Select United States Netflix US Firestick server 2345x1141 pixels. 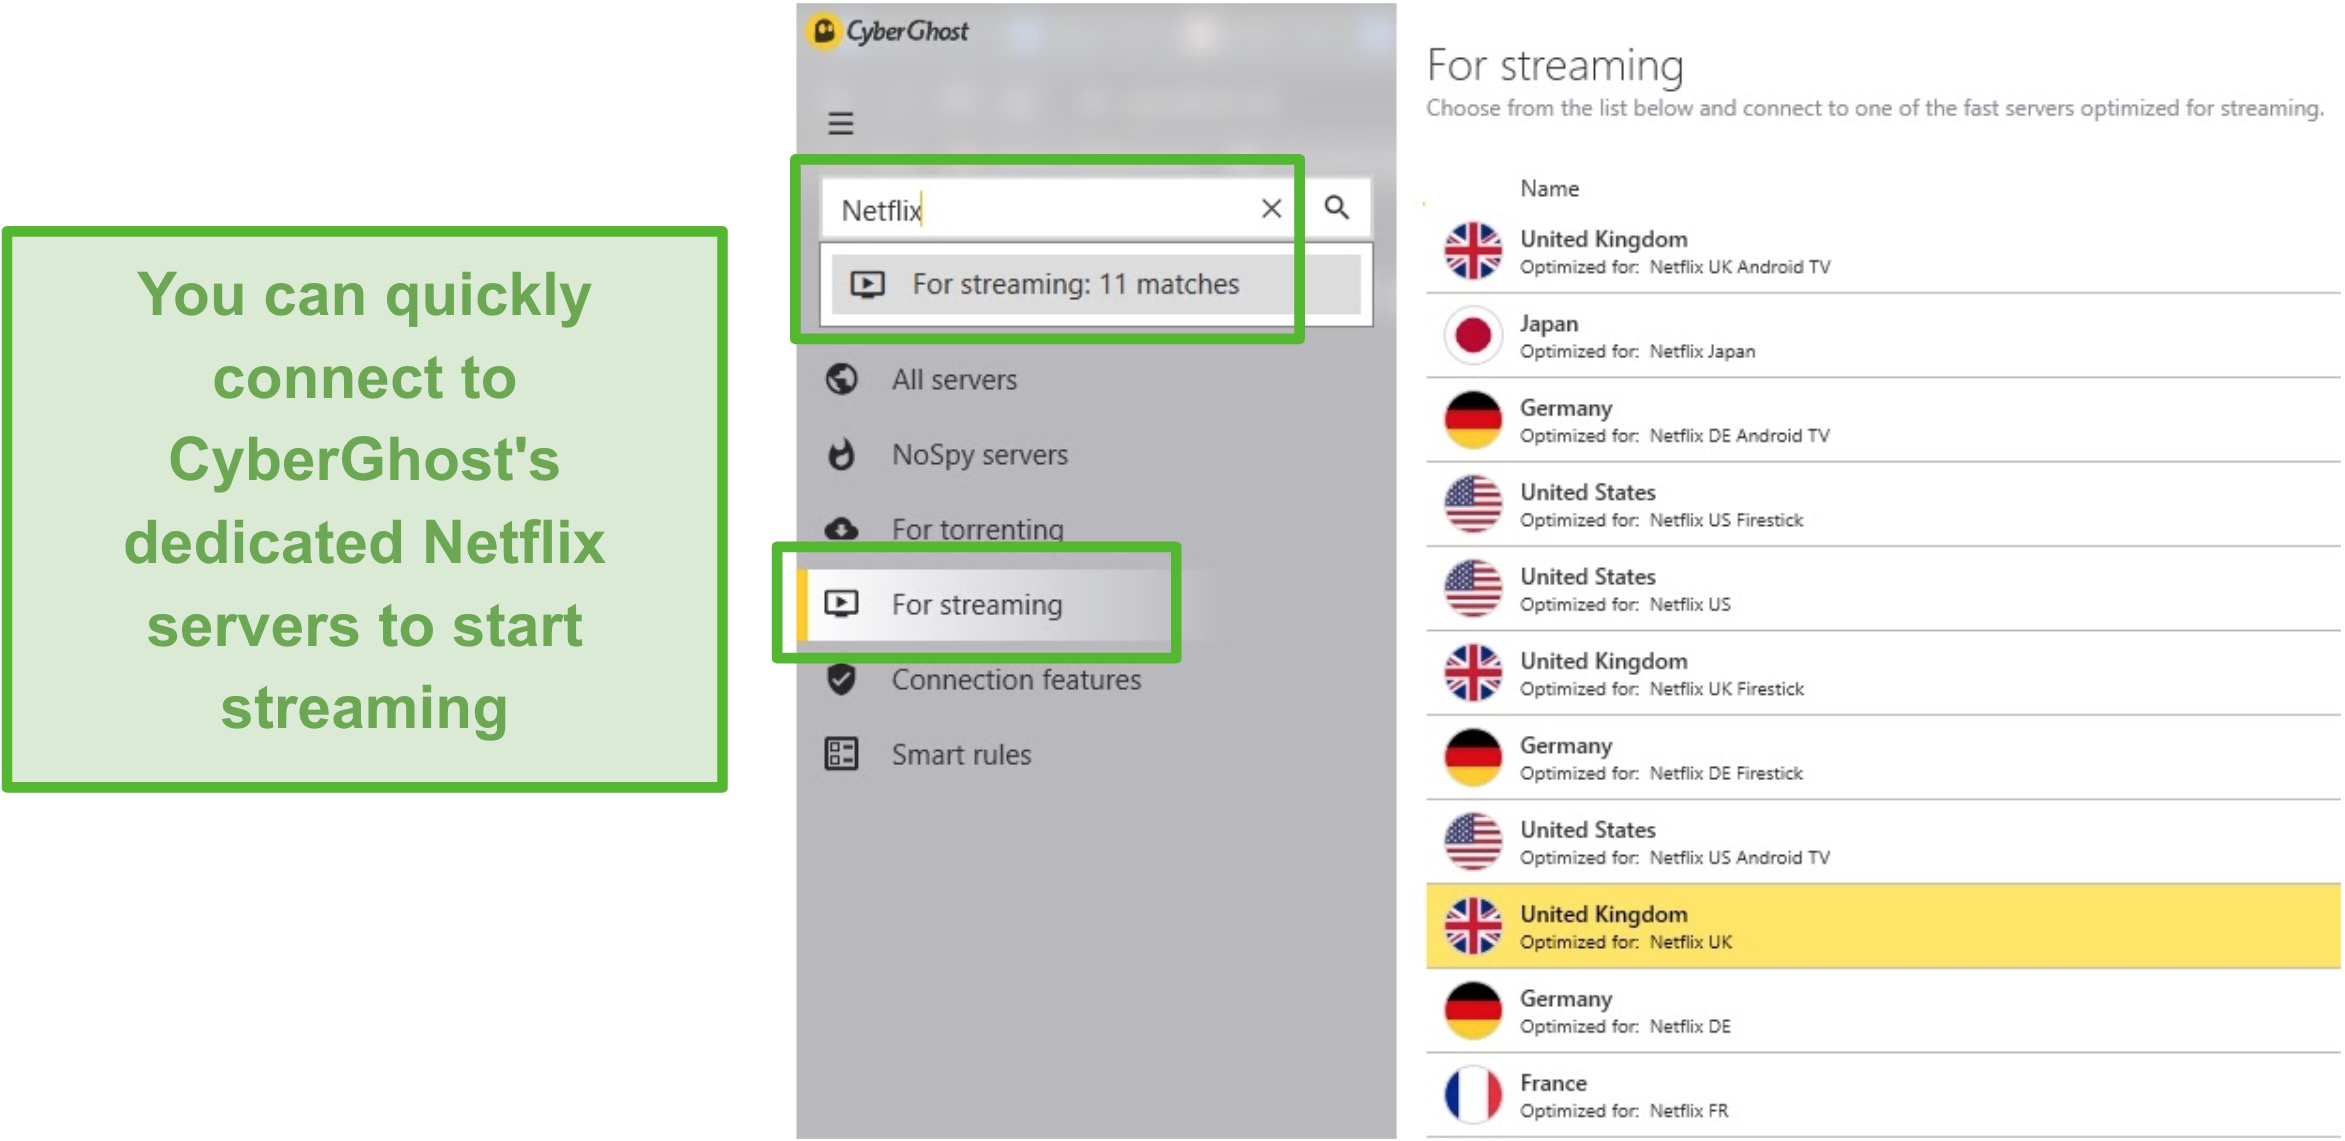1883,505
